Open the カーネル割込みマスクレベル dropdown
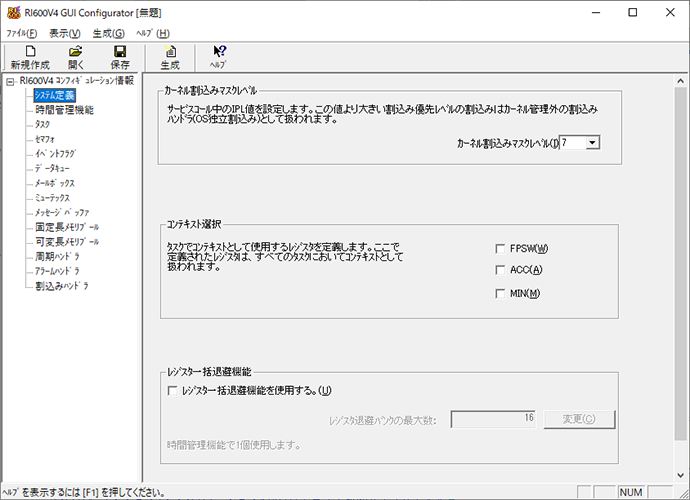690x500 pixels. [592, 143]
